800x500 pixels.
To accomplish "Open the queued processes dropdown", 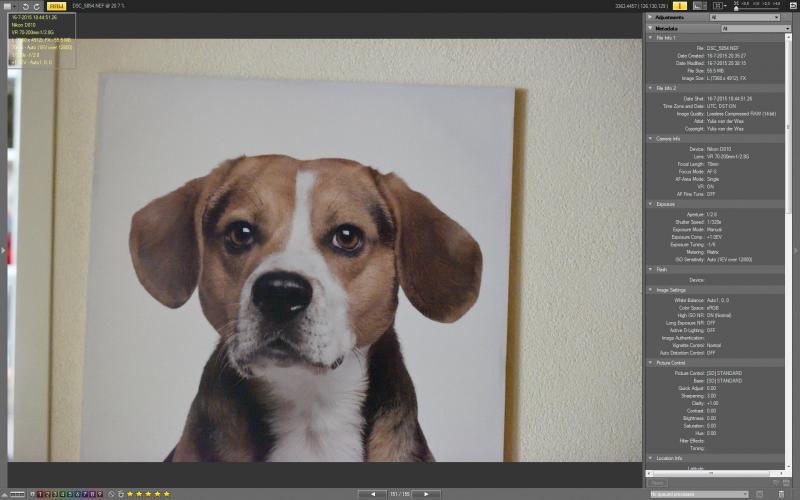I will 699,494.
